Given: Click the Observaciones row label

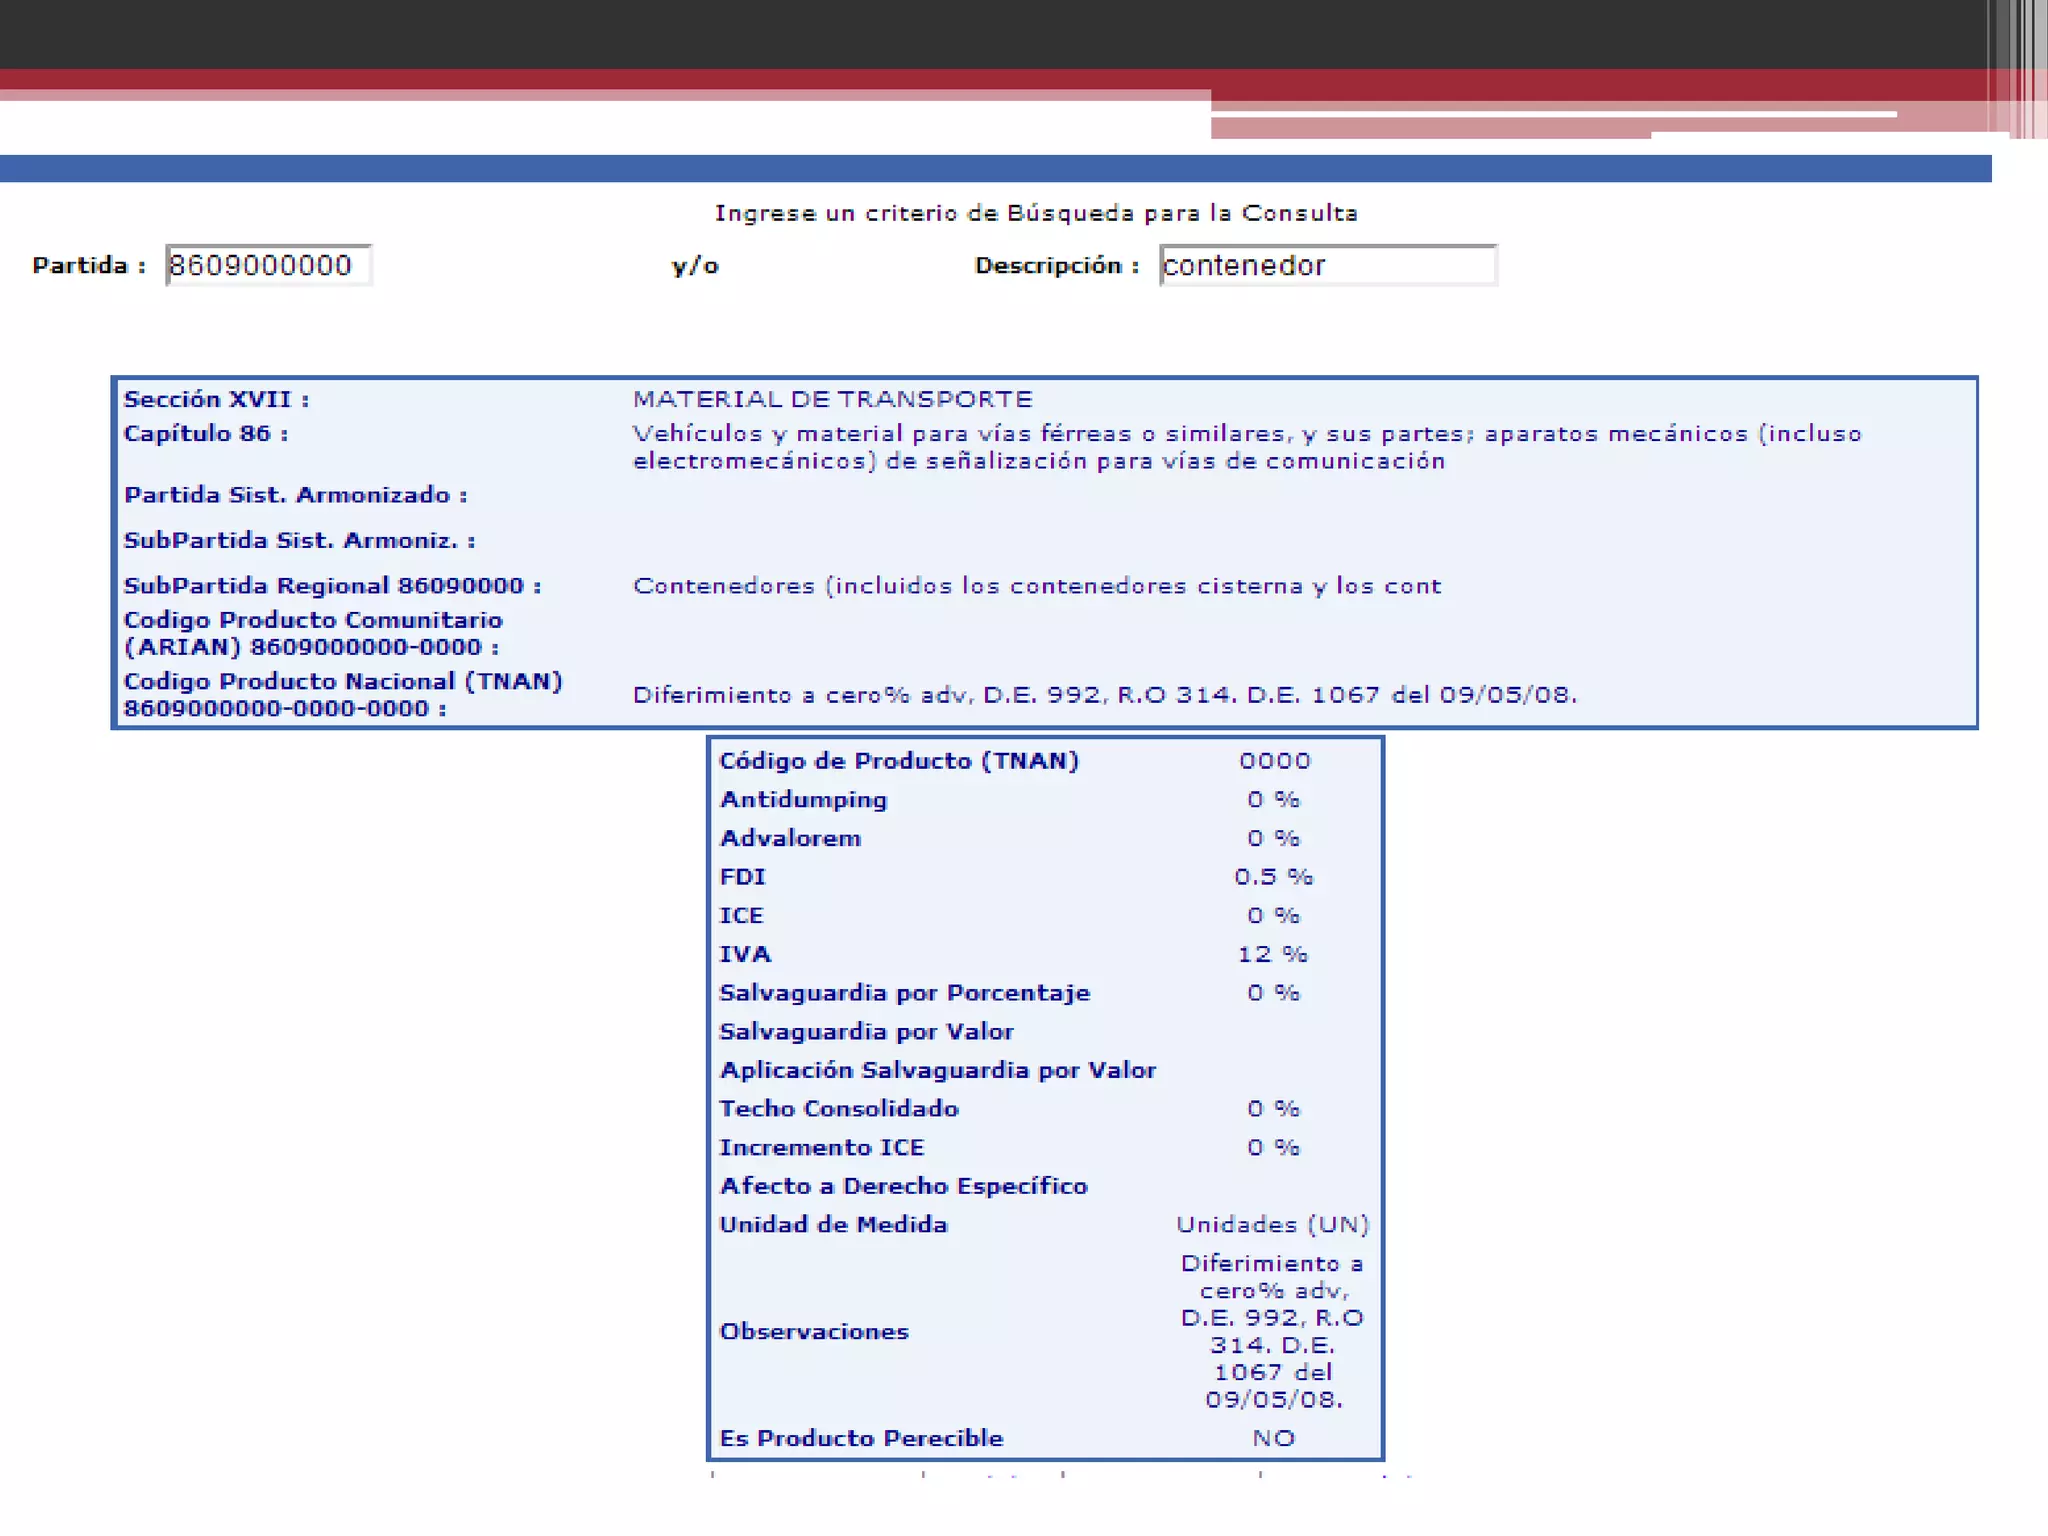Looking at the screenshot, I should [x=814, y=1331].
